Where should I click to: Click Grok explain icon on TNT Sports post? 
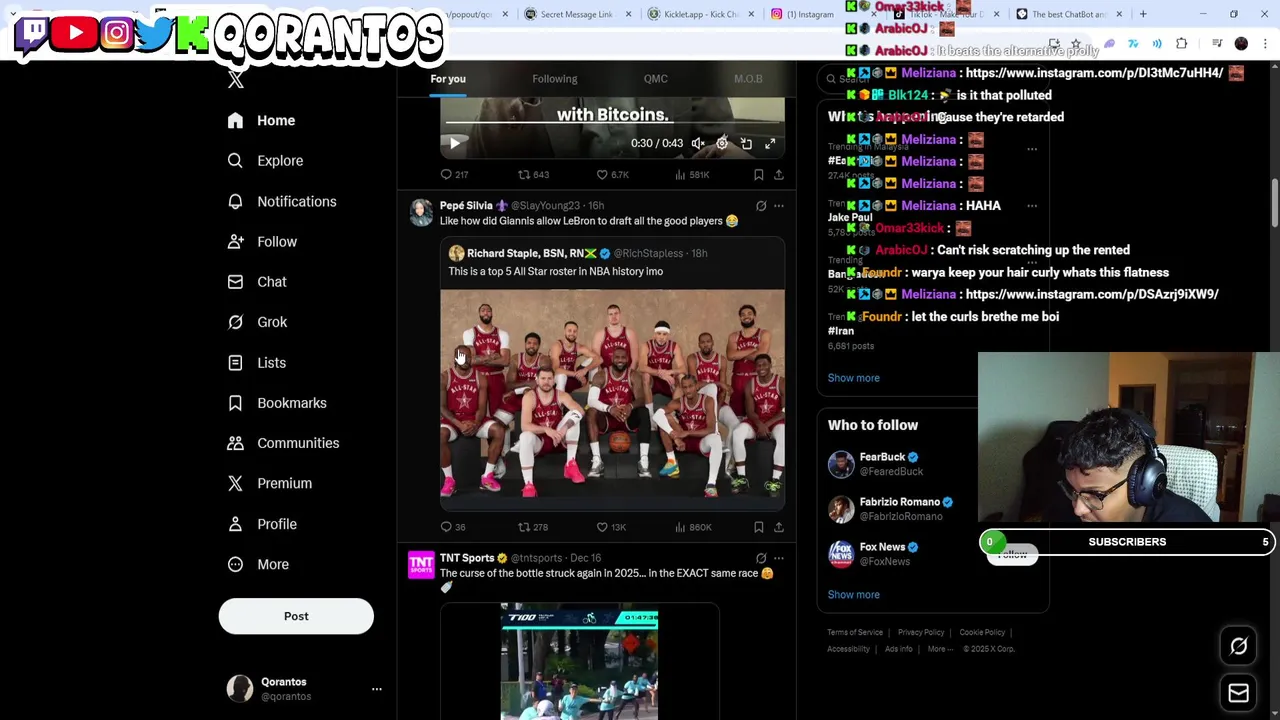[761, 558]
